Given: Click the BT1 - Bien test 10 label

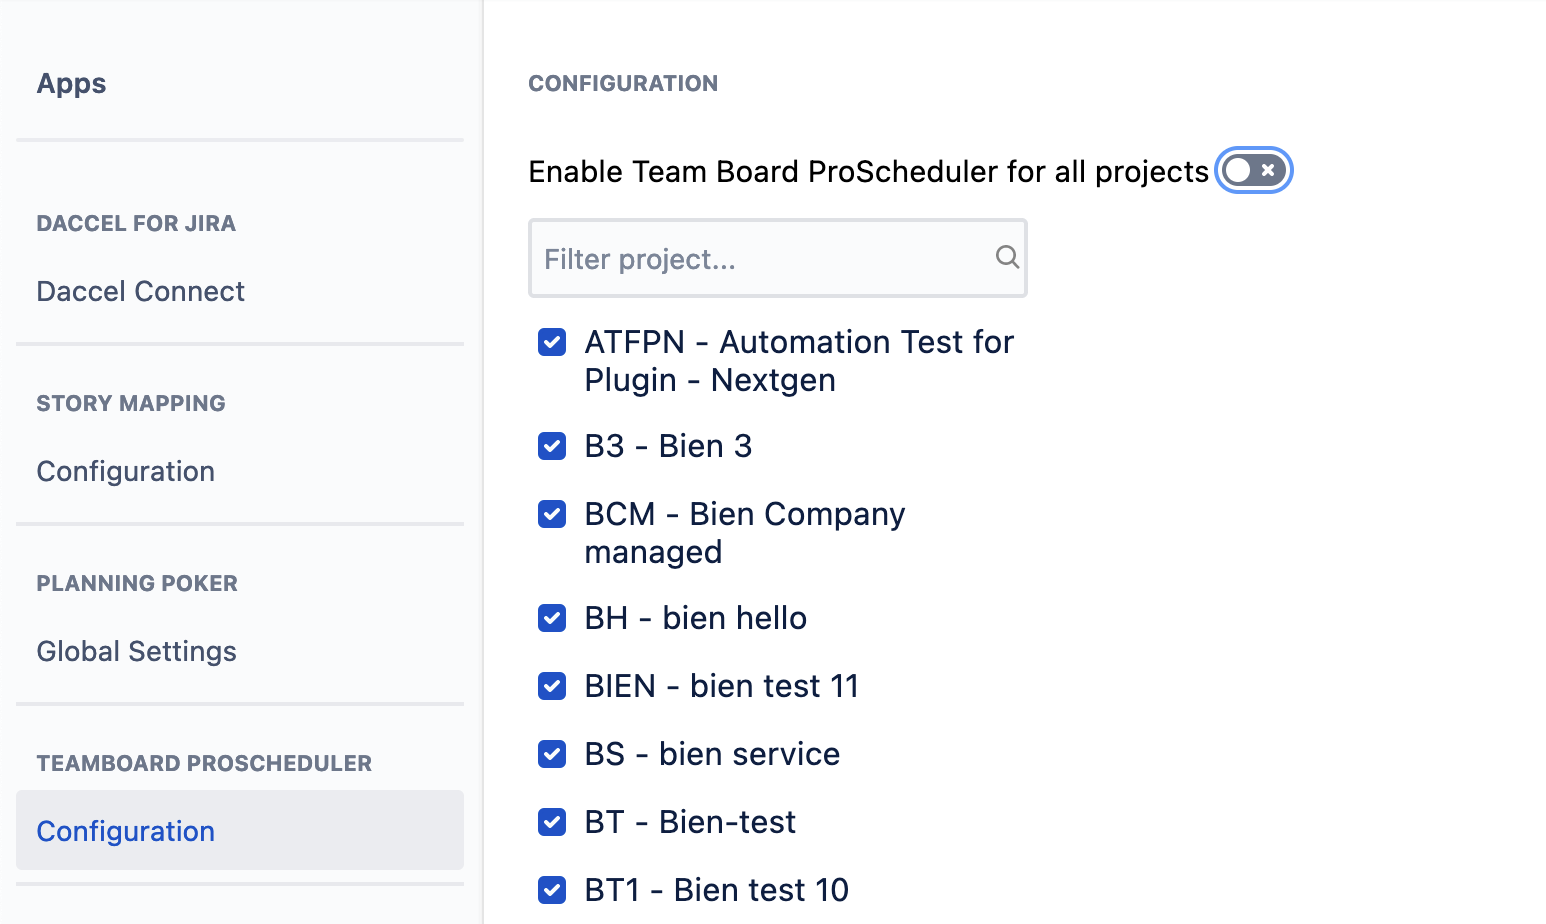Looking at the screenshot, I should [717, 890].
